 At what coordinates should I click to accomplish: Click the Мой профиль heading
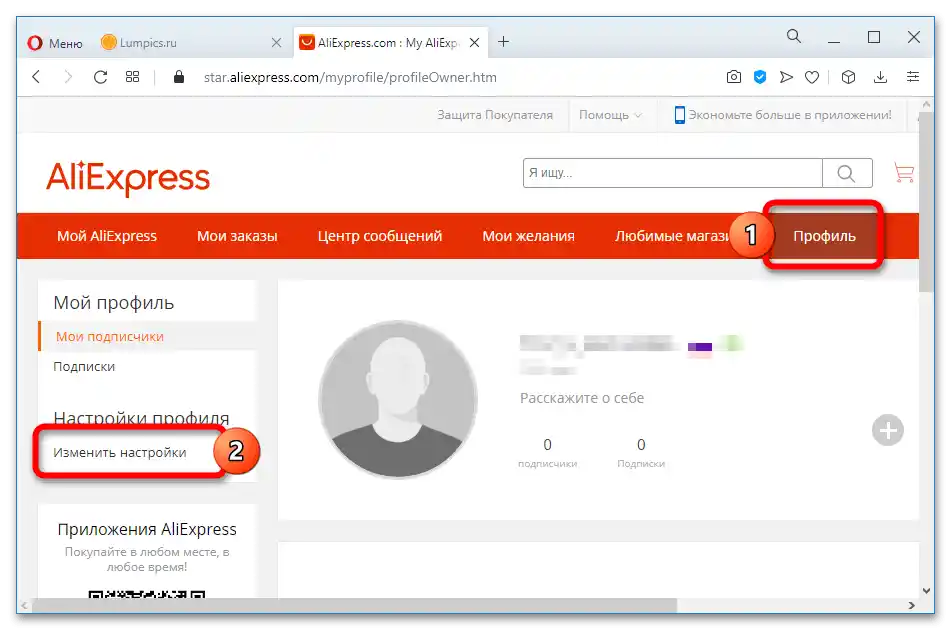[113, 303]
